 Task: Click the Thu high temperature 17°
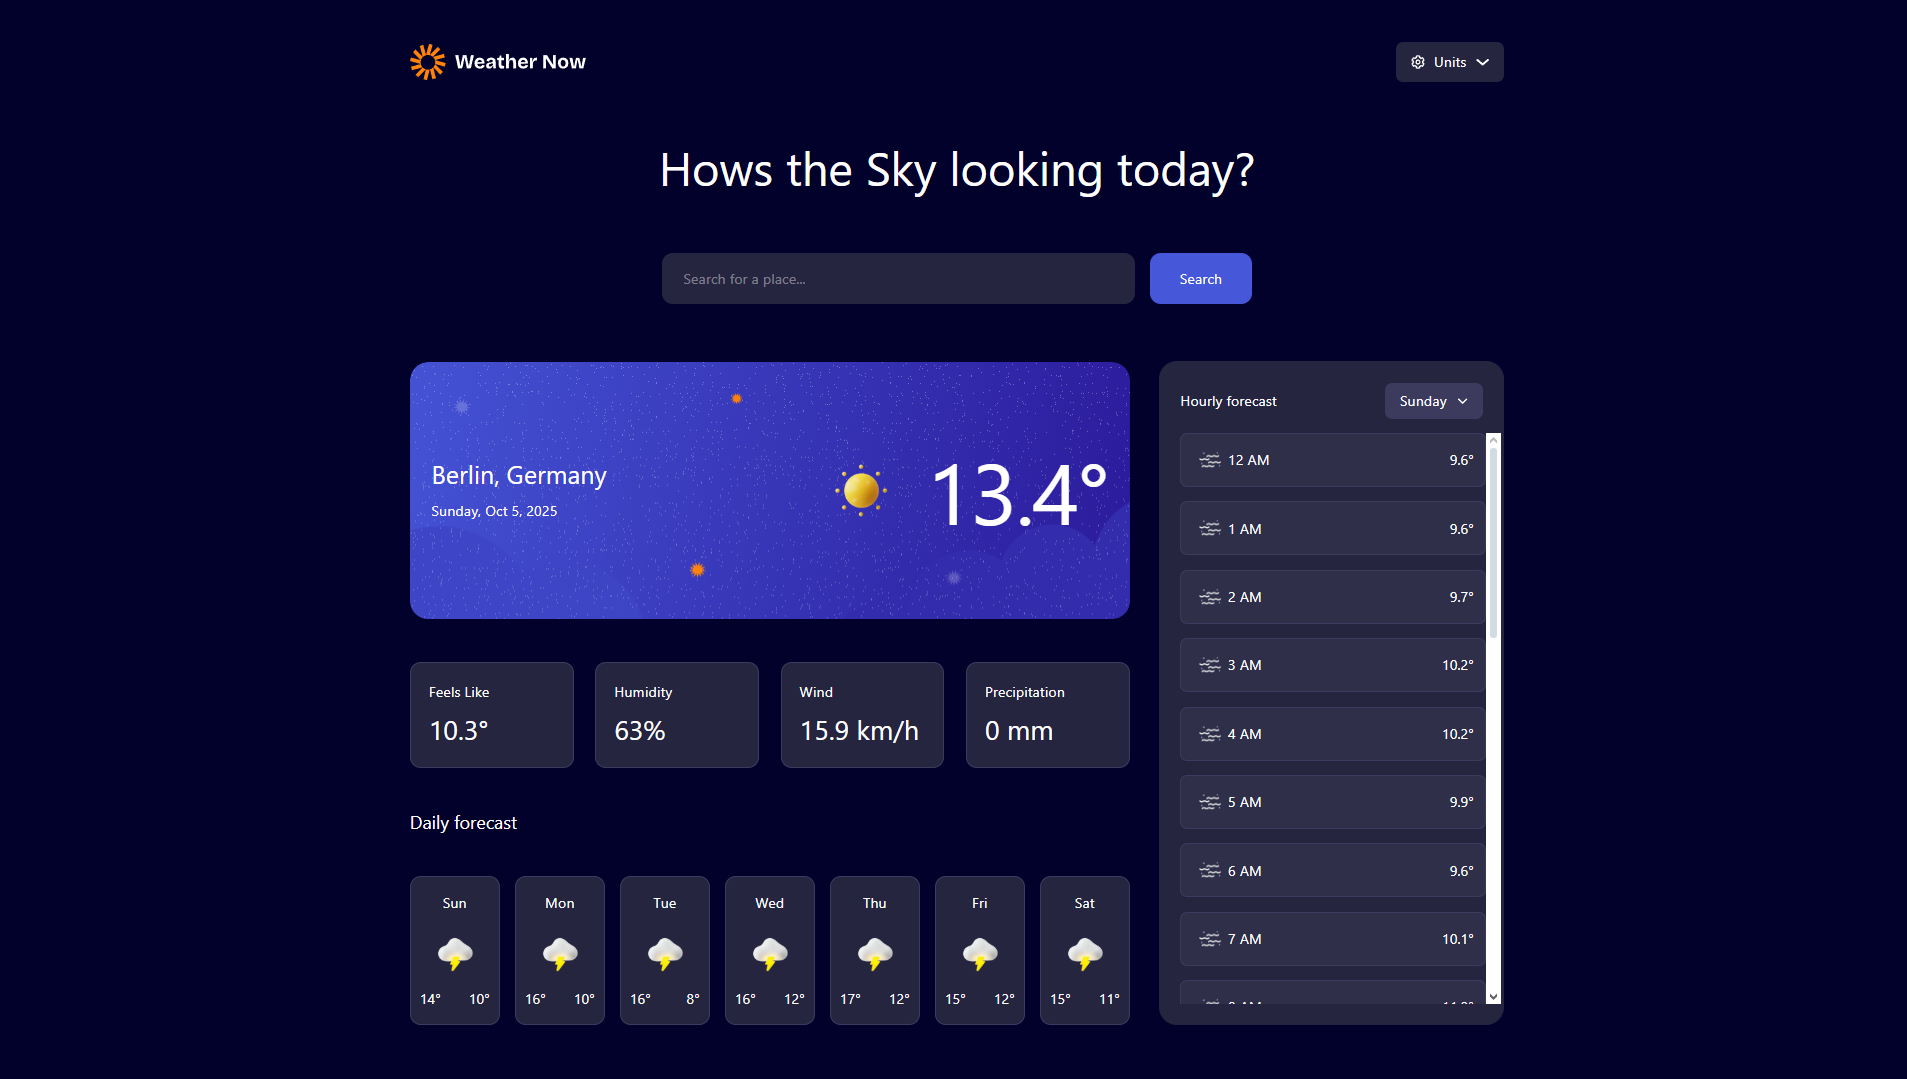850,999
